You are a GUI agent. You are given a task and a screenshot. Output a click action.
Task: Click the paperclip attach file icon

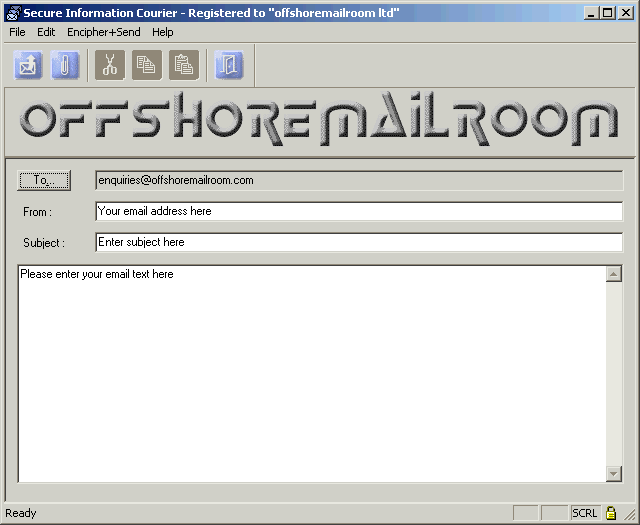click(64, 65)
